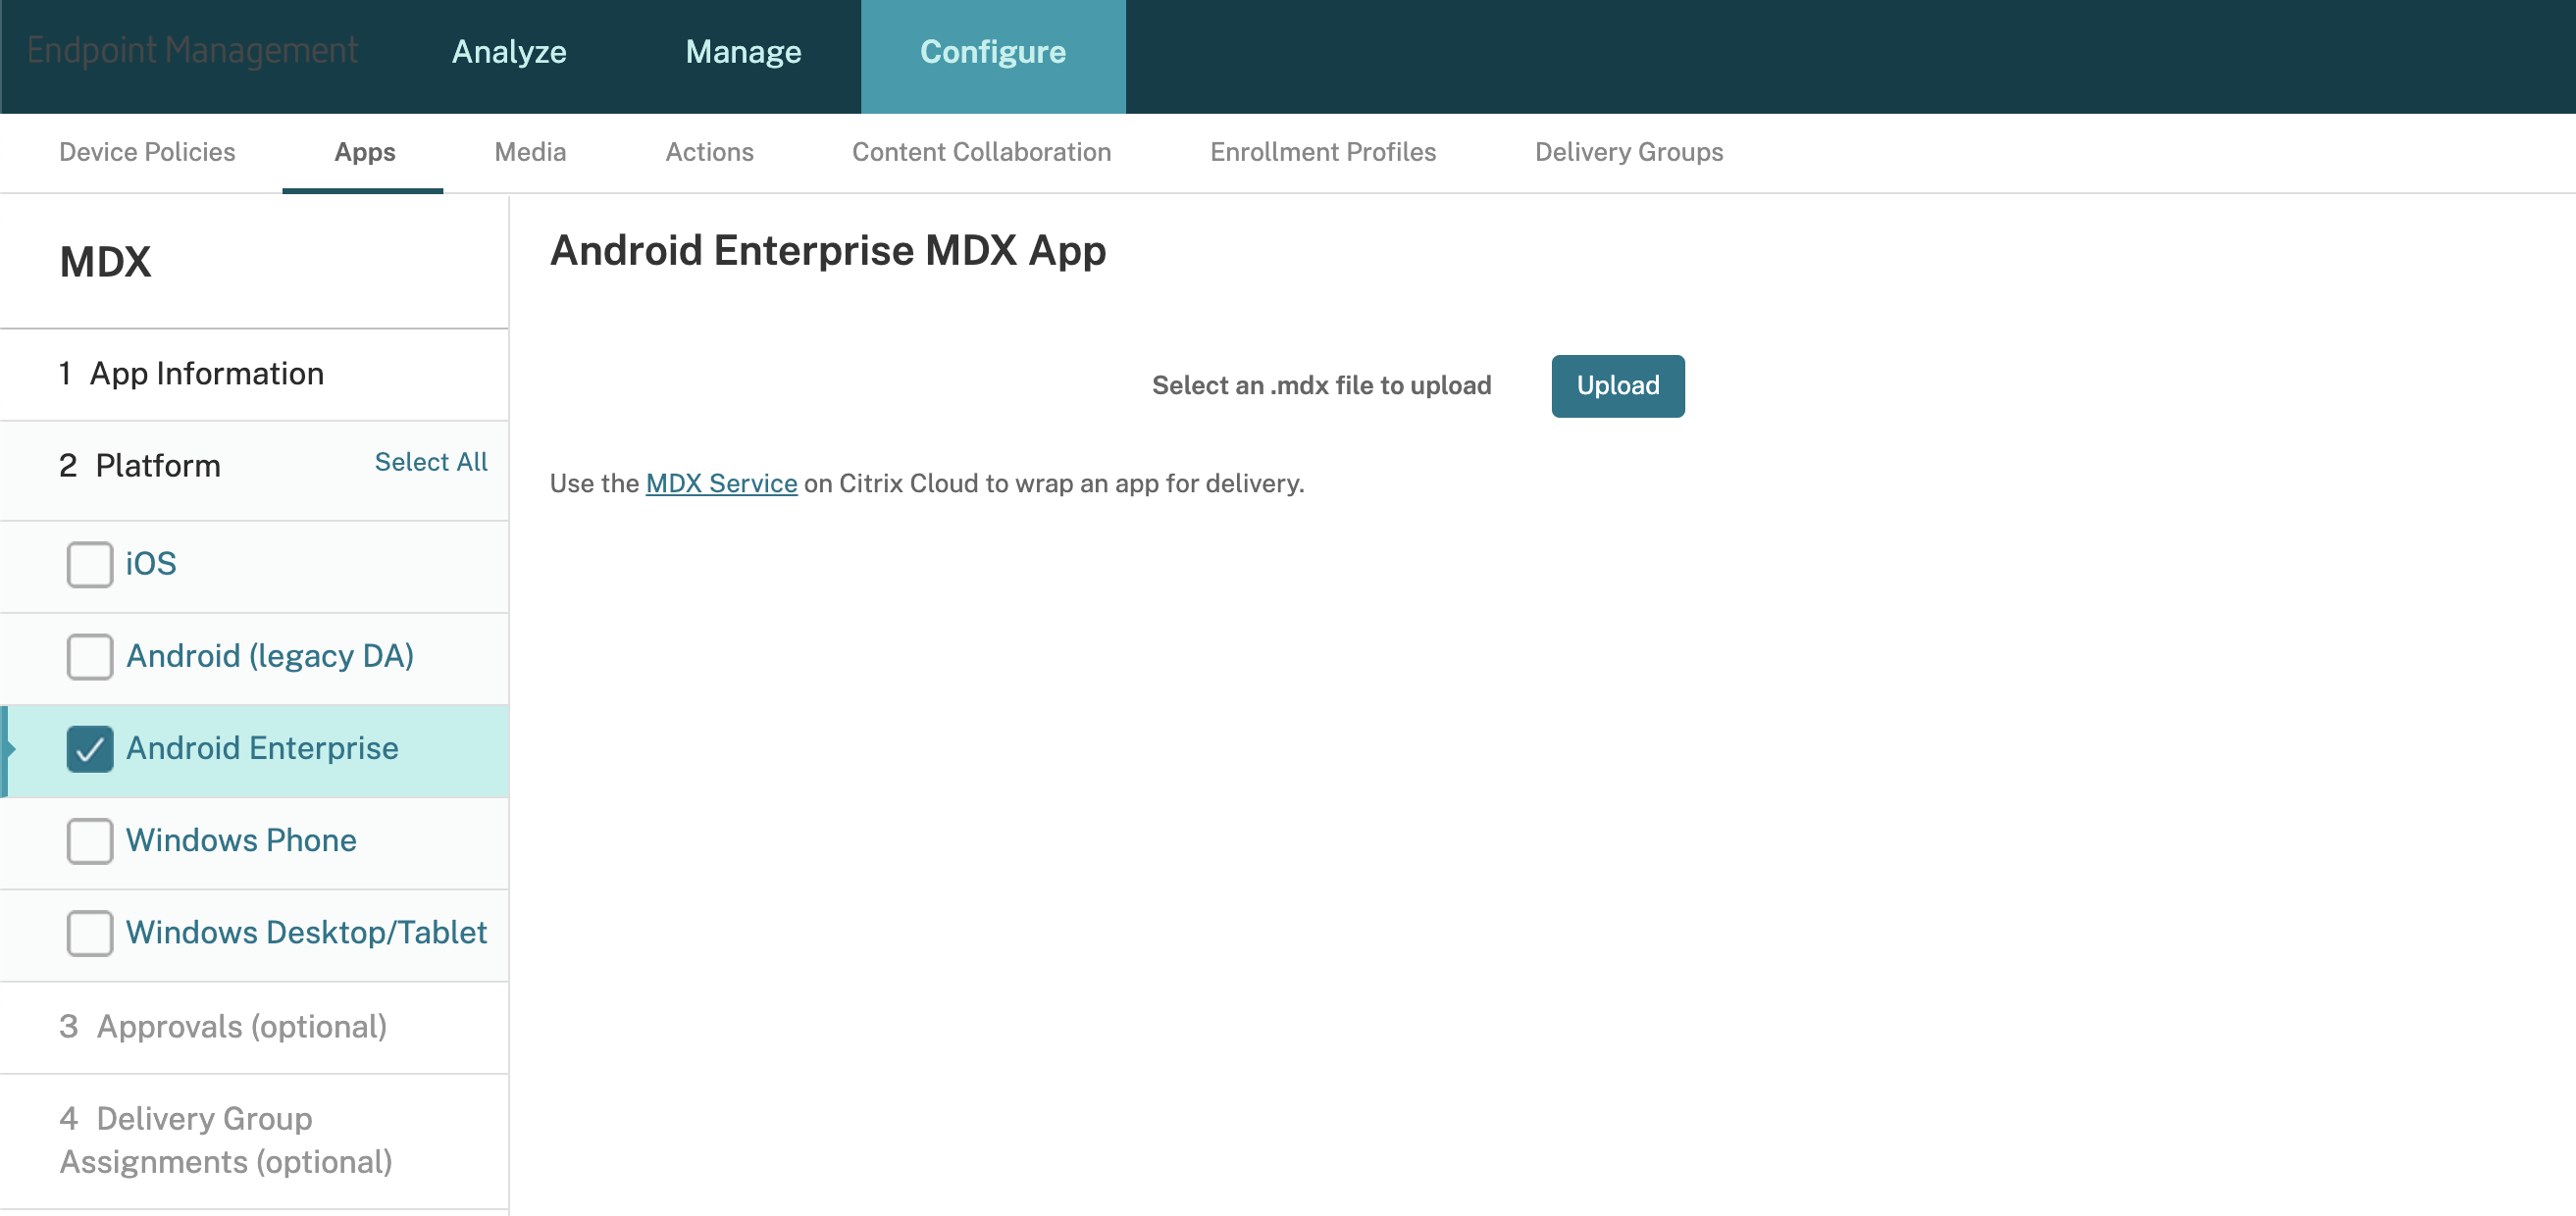Image resolution: width=2576 pixels, height=1216 pixels.
Task: Tick the Windows Phone checkbox
Action: (89, 840)
